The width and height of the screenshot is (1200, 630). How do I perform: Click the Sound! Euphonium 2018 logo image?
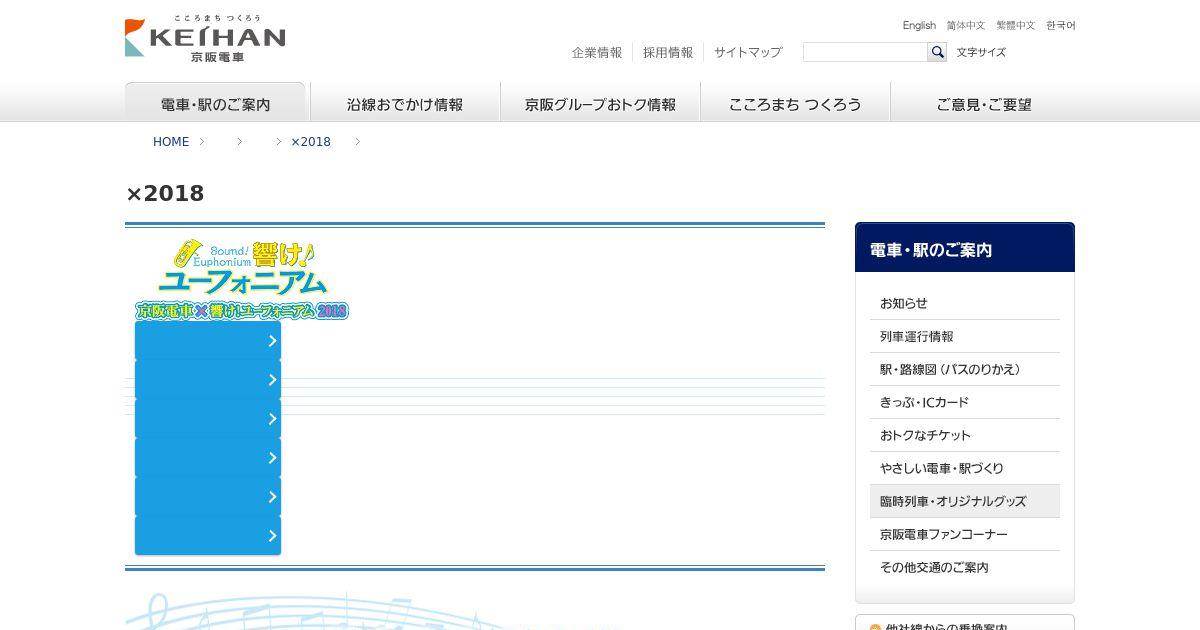point(242,279)
